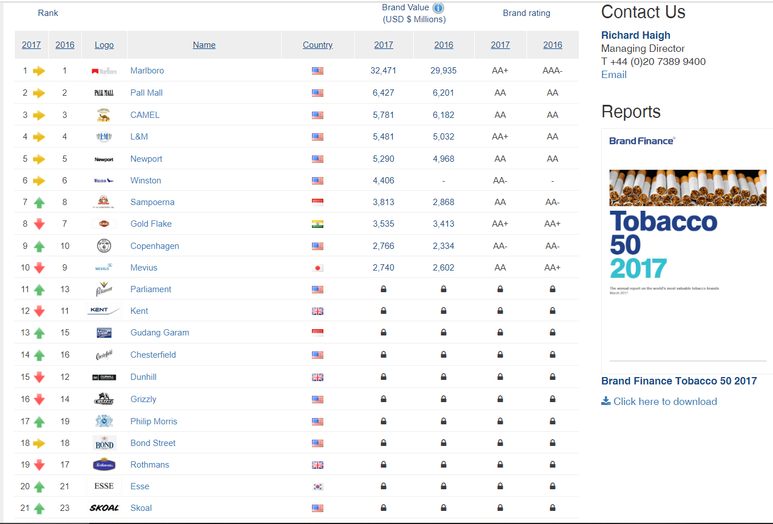773x524 pixels.
Task: Click the Parliament logo
Action: pos(104,289)
